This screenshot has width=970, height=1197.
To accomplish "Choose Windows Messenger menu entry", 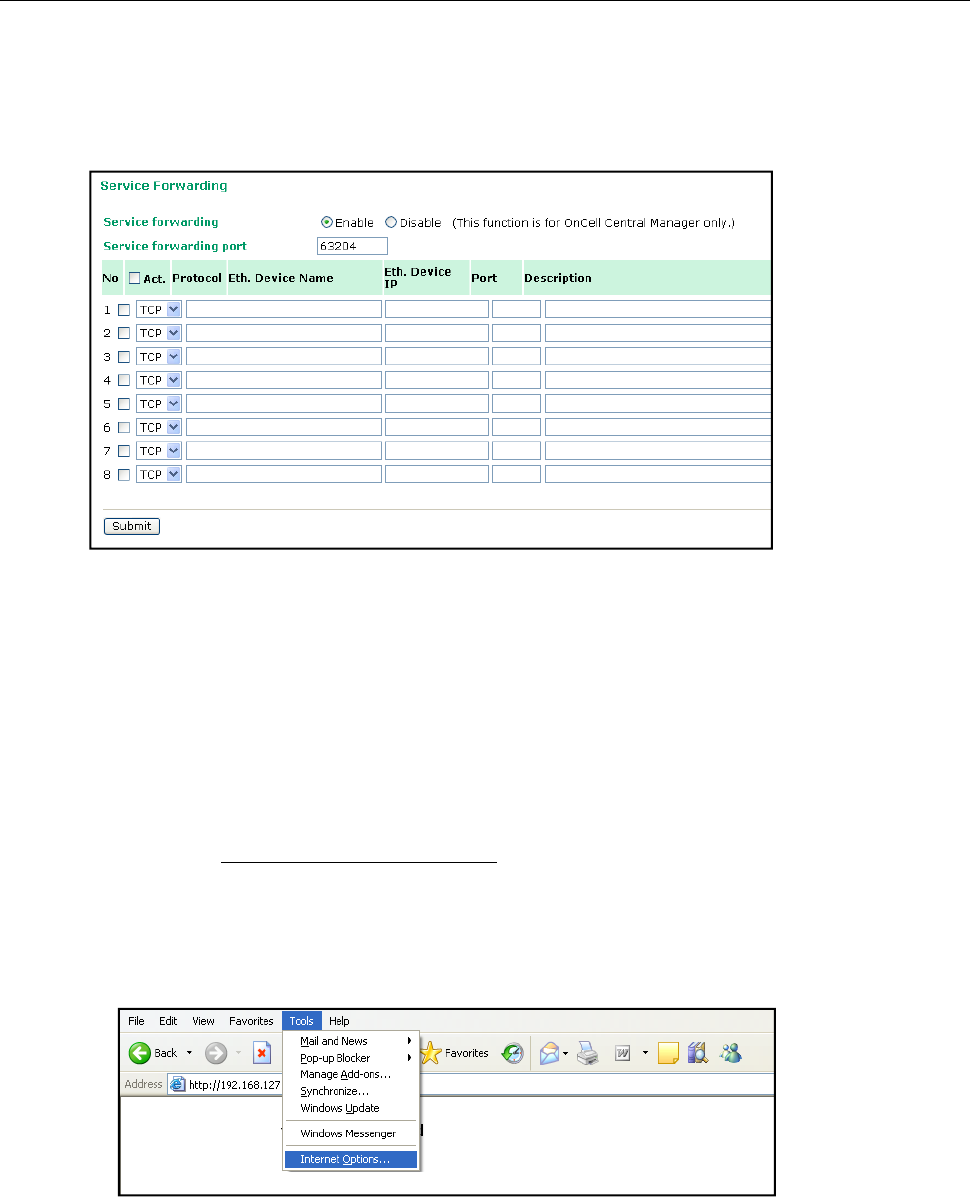I will (x=351, y=1134).
